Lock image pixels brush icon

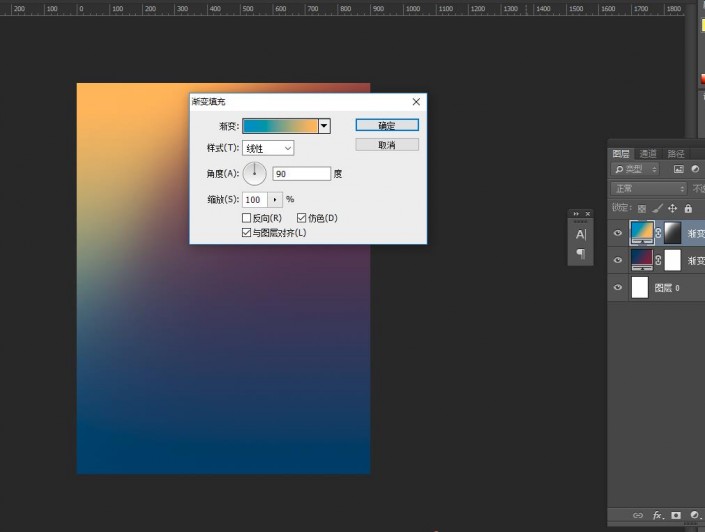pyautogui.click(x=657, y=209)
